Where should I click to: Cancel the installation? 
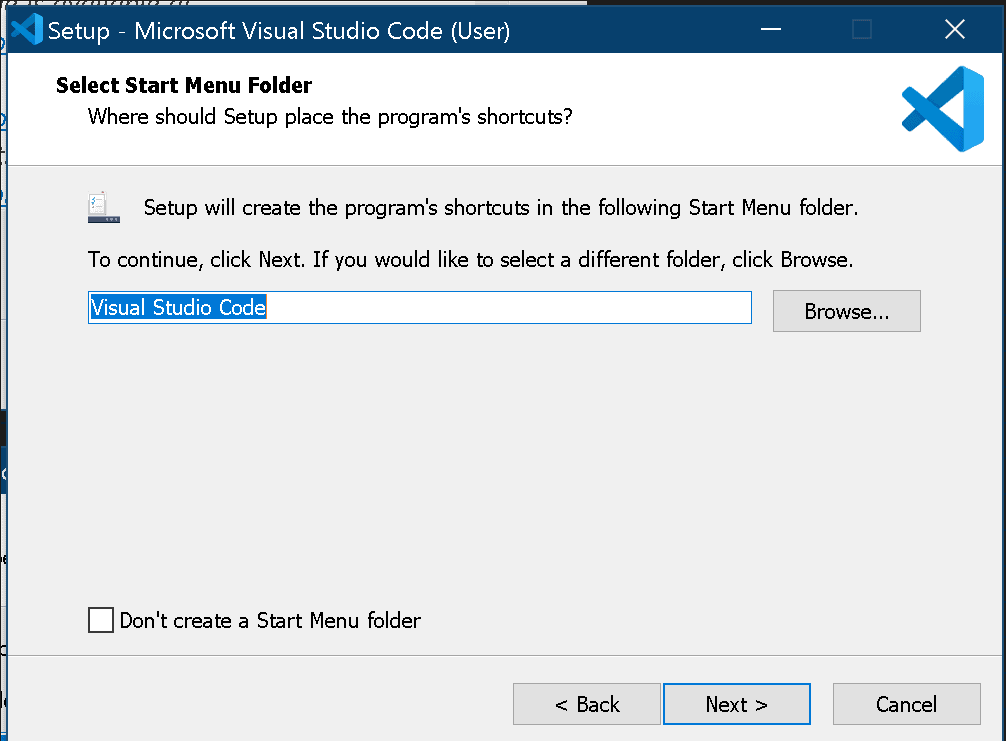click(906, 704)
